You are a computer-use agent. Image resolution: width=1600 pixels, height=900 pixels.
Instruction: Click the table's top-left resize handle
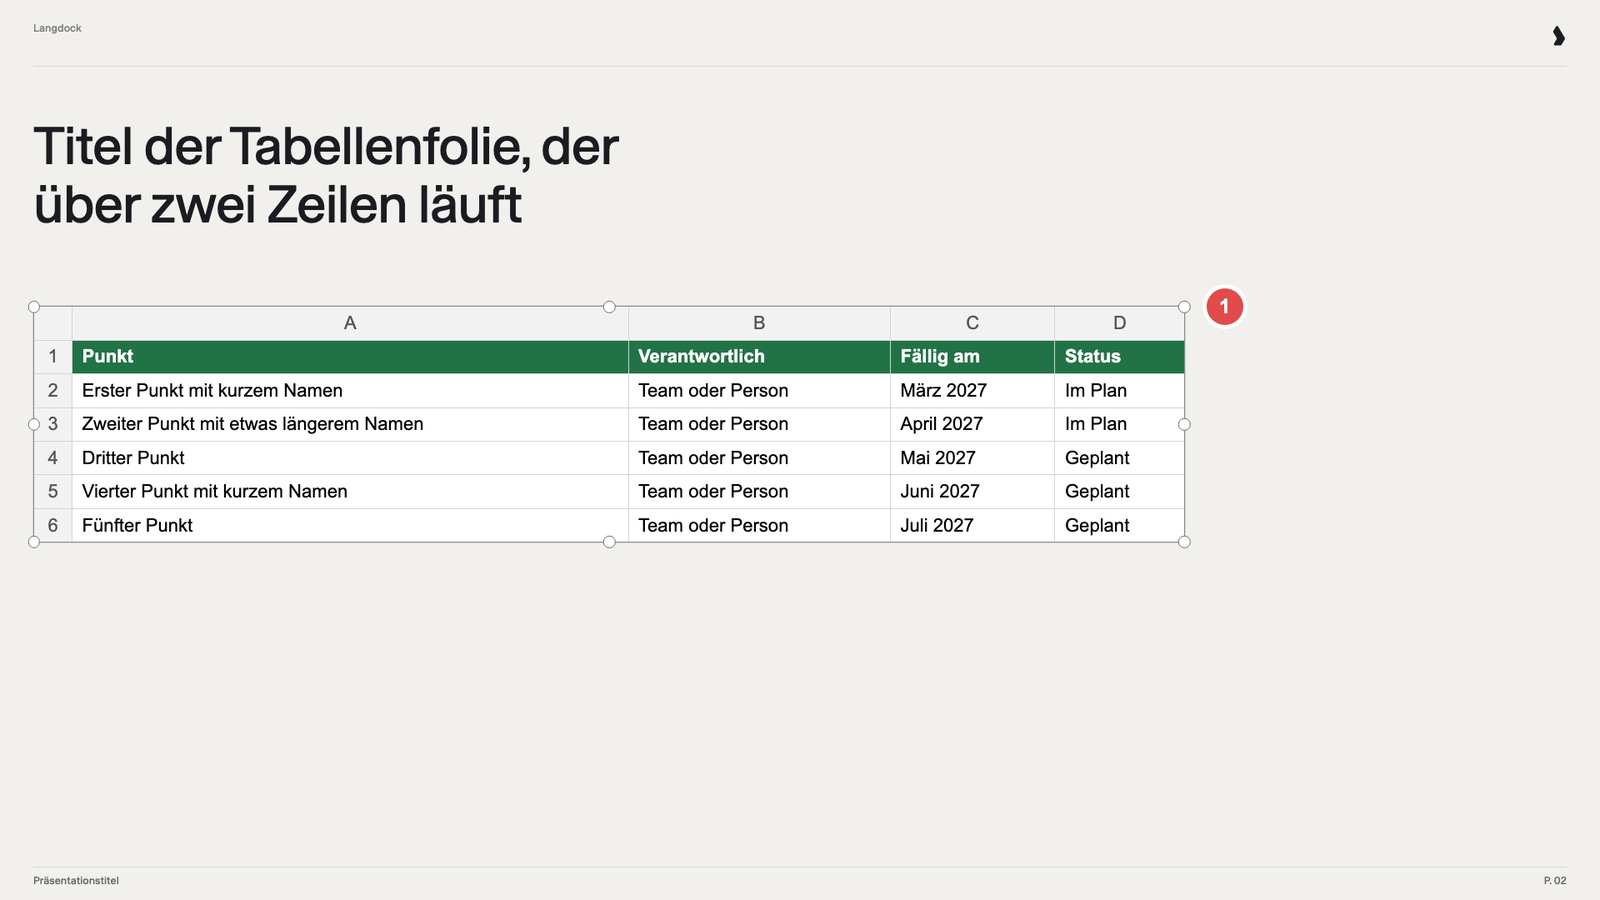(34, 307)
